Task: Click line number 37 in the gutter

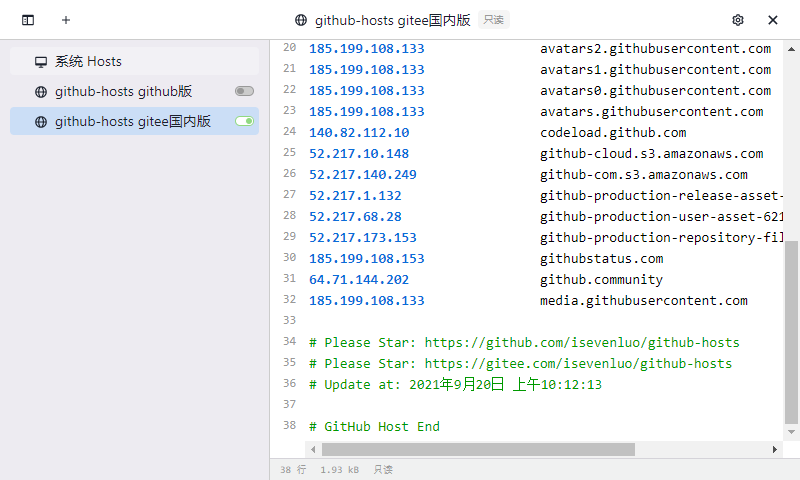Action: tap(290, 404)
